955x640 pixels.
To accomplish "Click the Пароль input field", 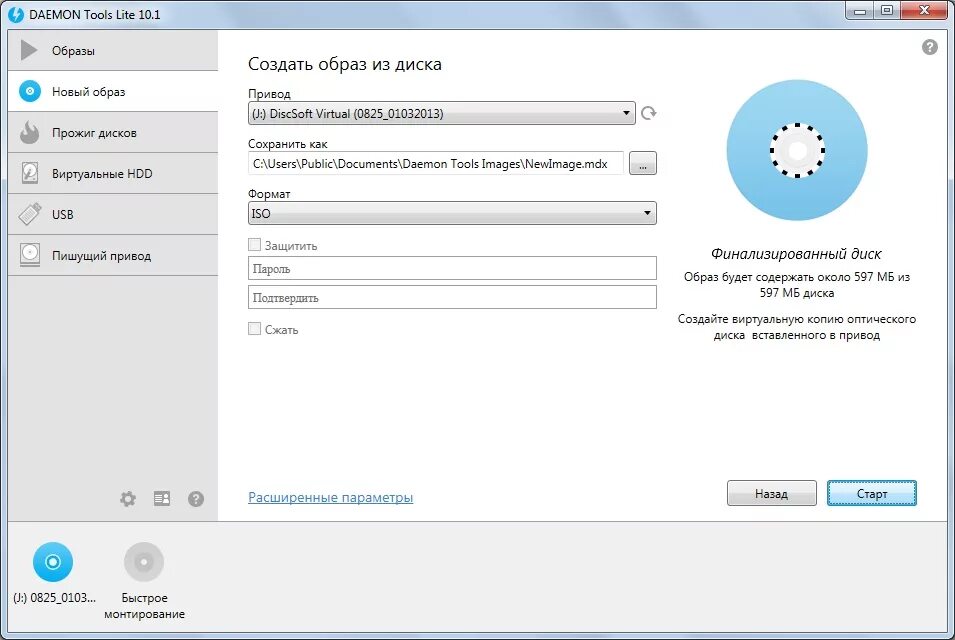I will click(452, 268).
